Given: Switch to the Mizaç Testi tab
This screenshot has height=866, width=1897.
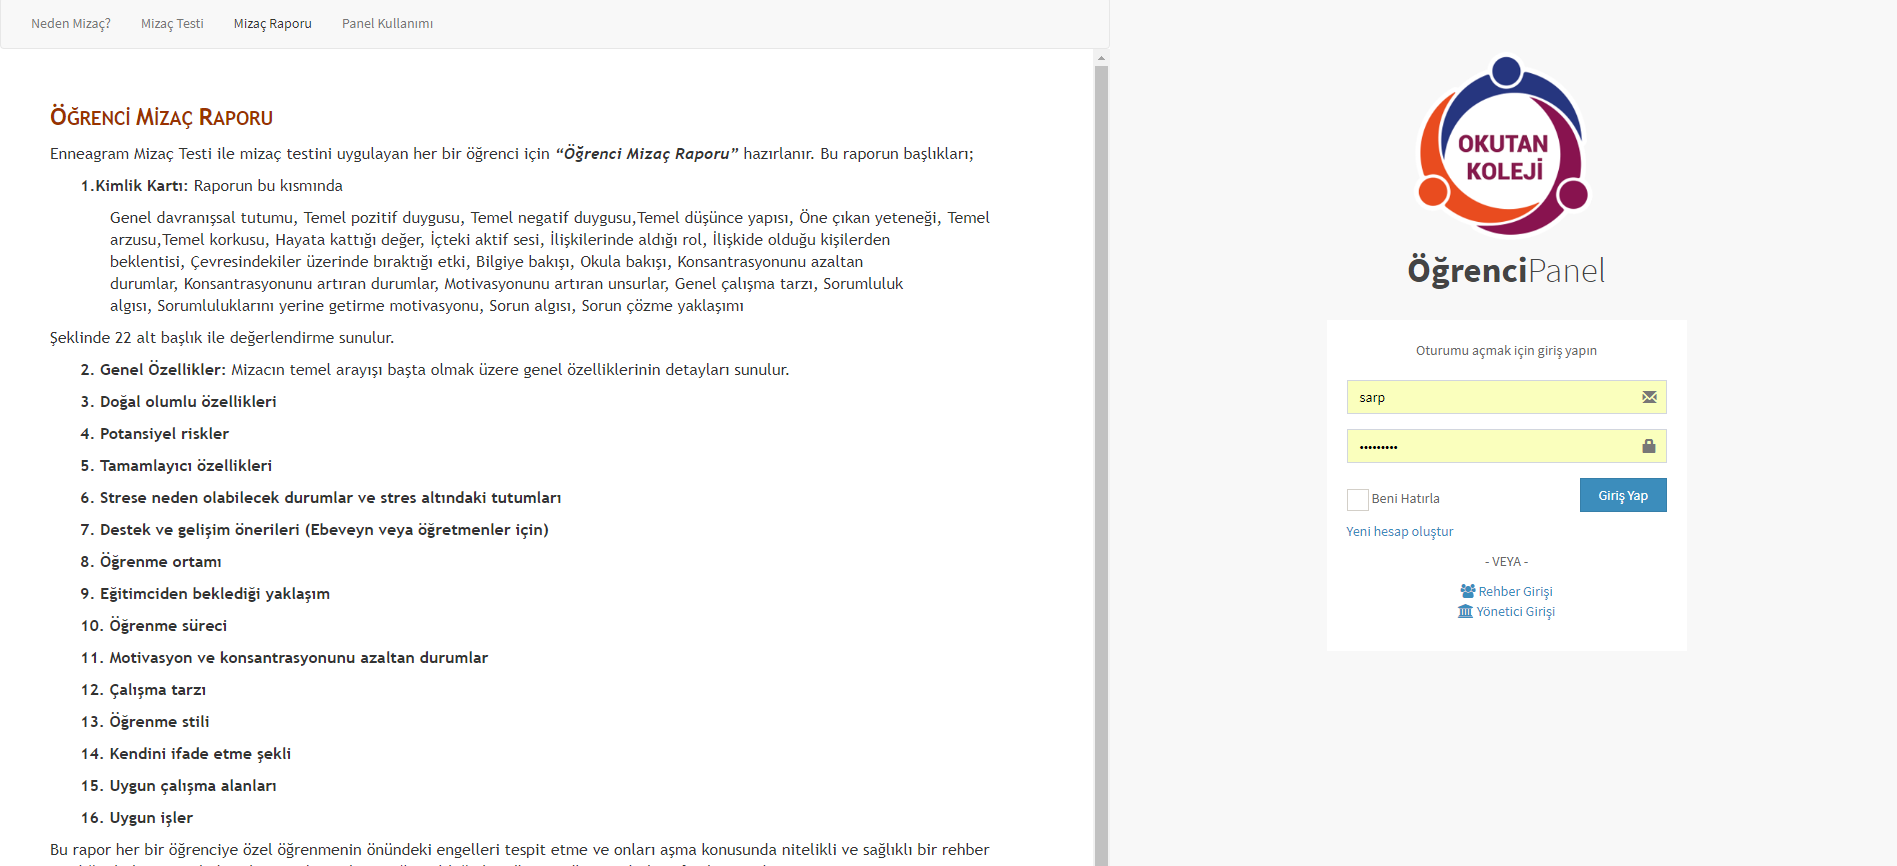Looking at the screenshot, I should [172, 24].
